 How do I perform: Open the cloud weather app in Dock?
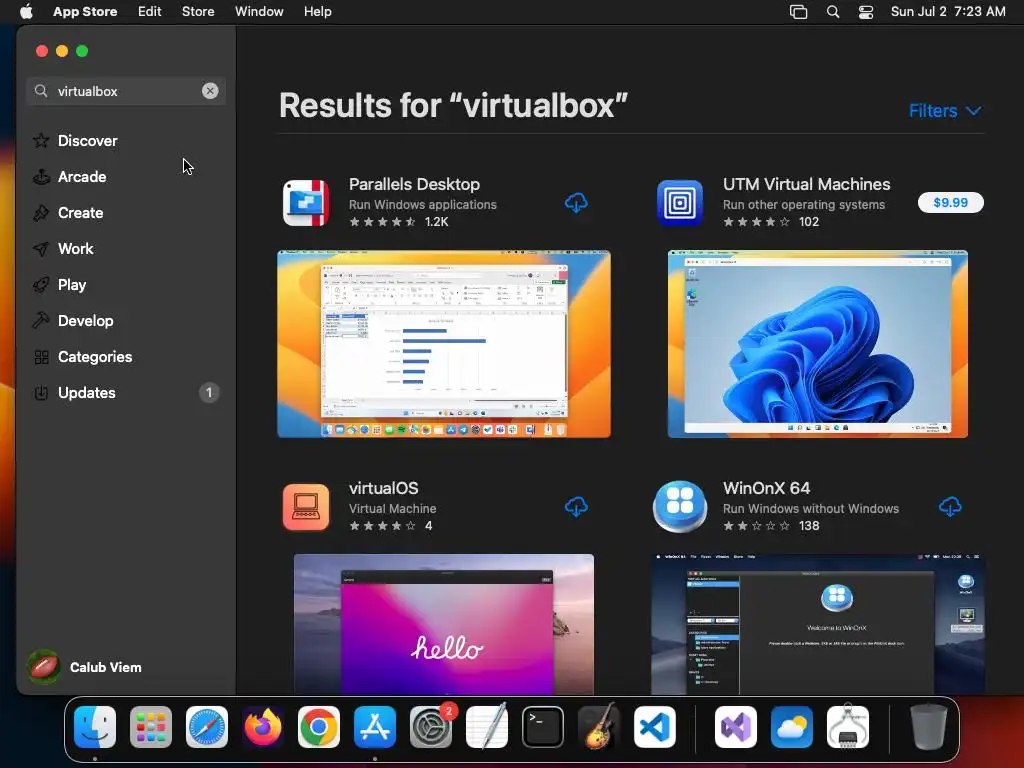point(792,727)
